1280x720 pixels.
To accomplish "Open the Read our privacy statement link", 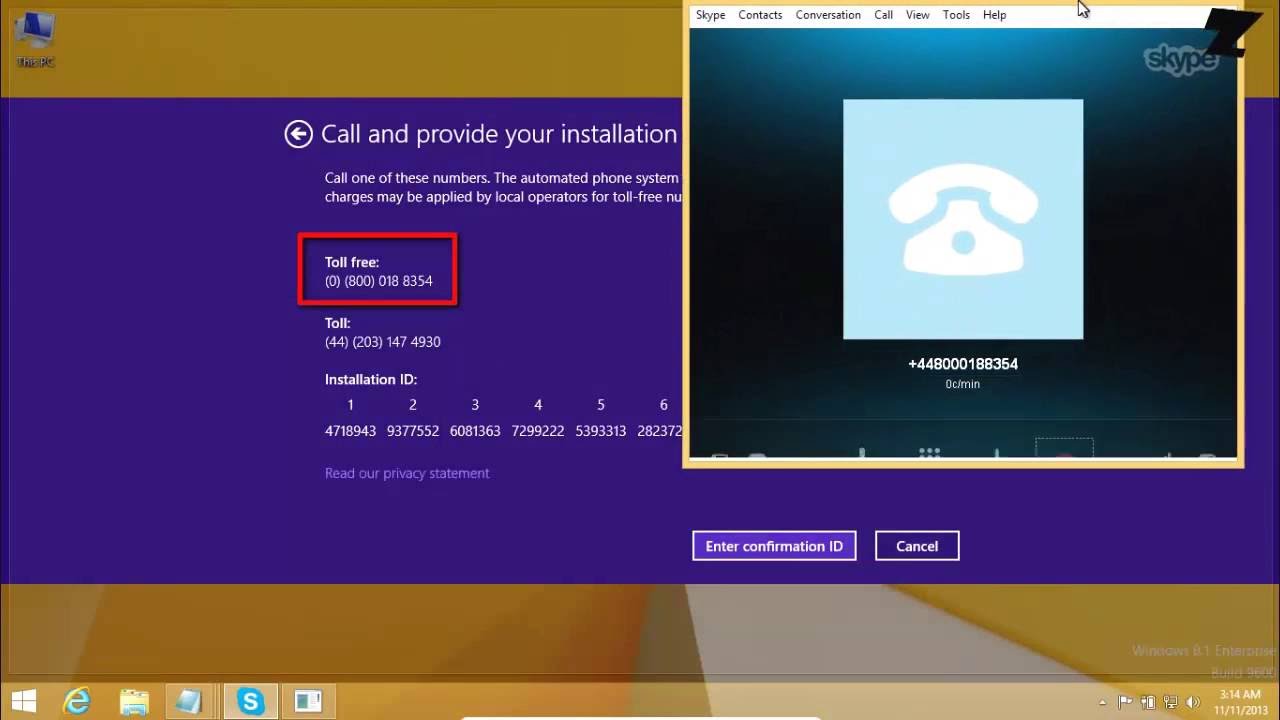I will [407, 473].
